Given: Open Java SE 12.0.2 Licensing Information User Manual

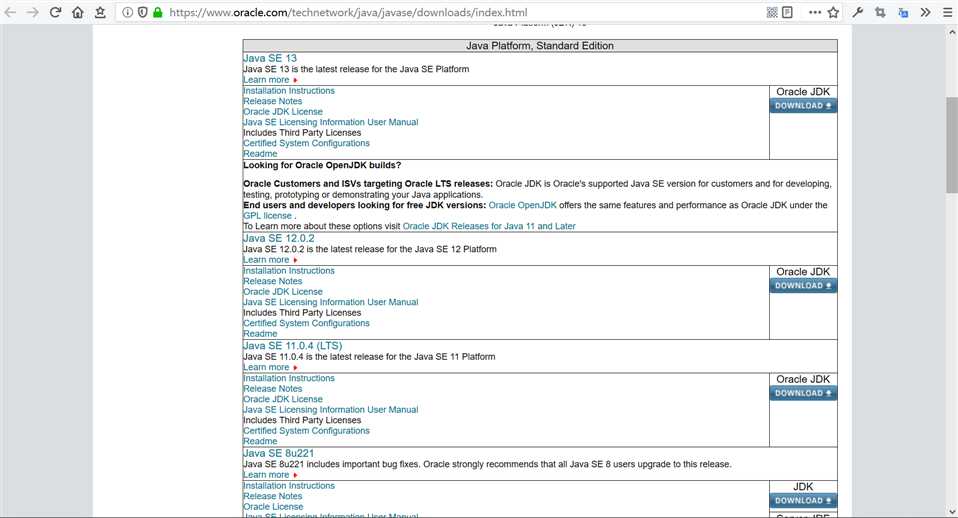Looking at the screenshot, I should [x=331, y=302].
